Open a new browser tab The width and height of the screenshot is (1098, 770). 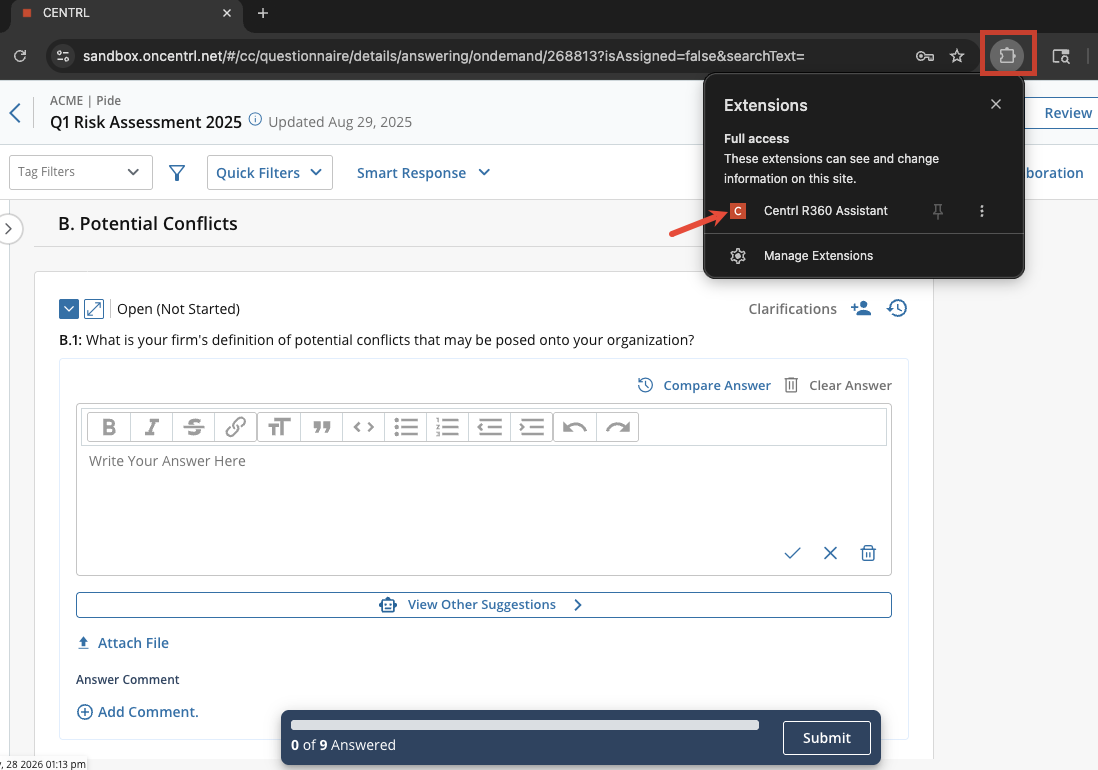[x=263, y=13]
